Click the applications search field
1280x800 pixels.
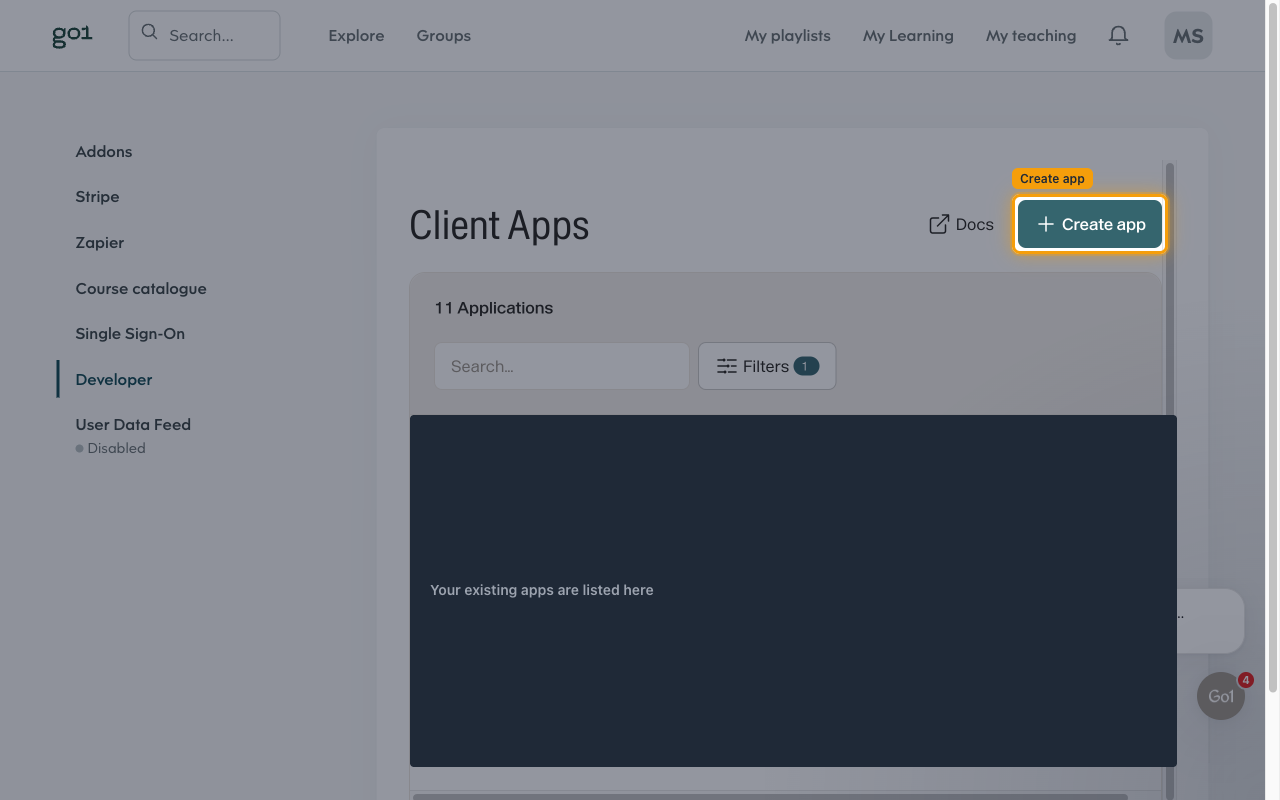[562, 366]
